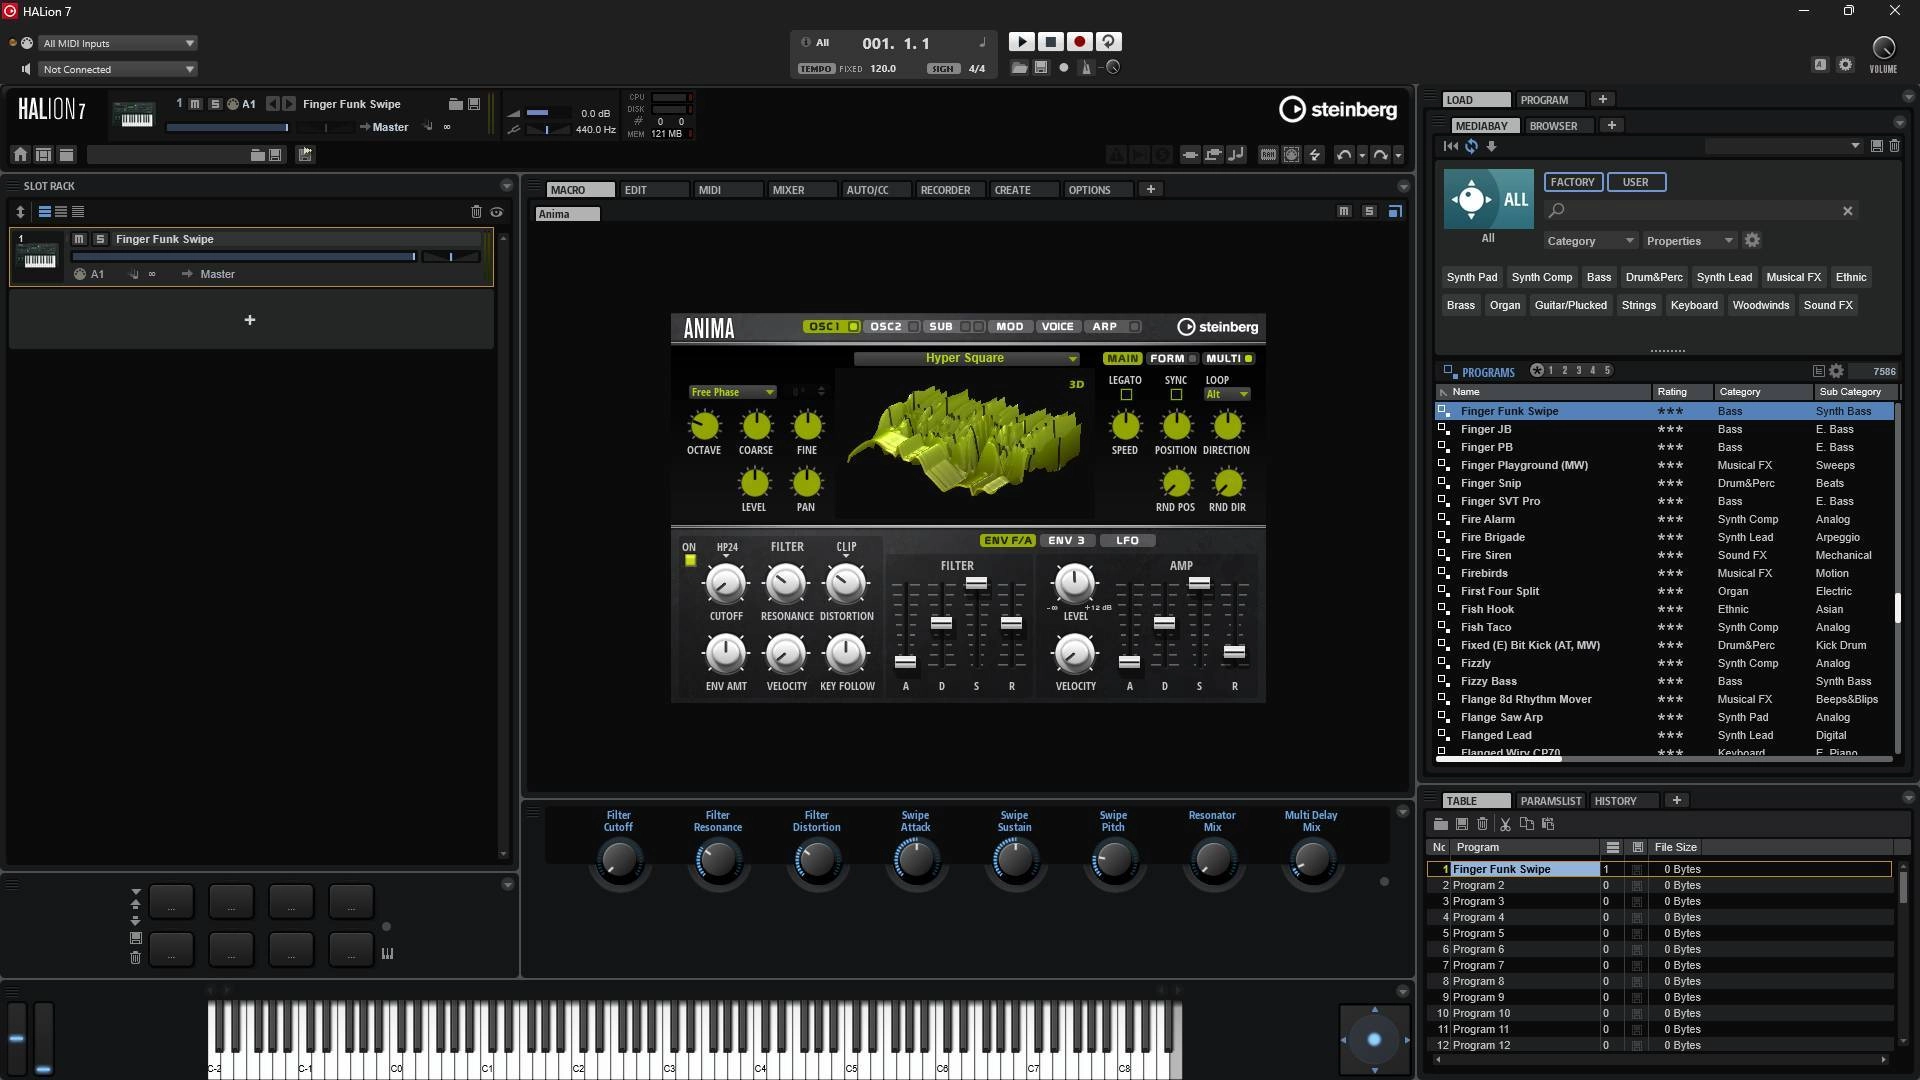This screenshot has height=1080, width=1920.
Task: Enable the Legato checkbox
Action: (1126, 395)
